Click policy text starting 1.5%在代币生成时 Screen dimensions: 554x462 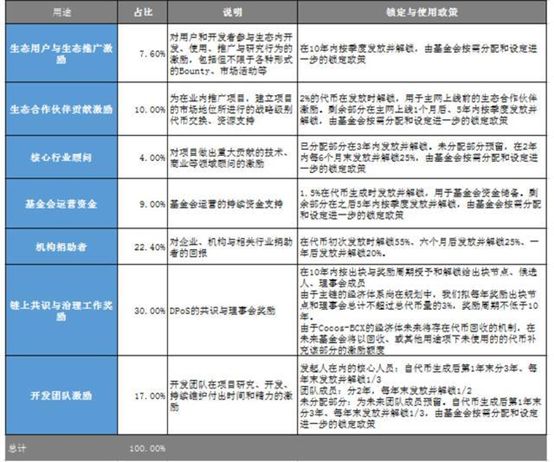click(x=422, y=203)
